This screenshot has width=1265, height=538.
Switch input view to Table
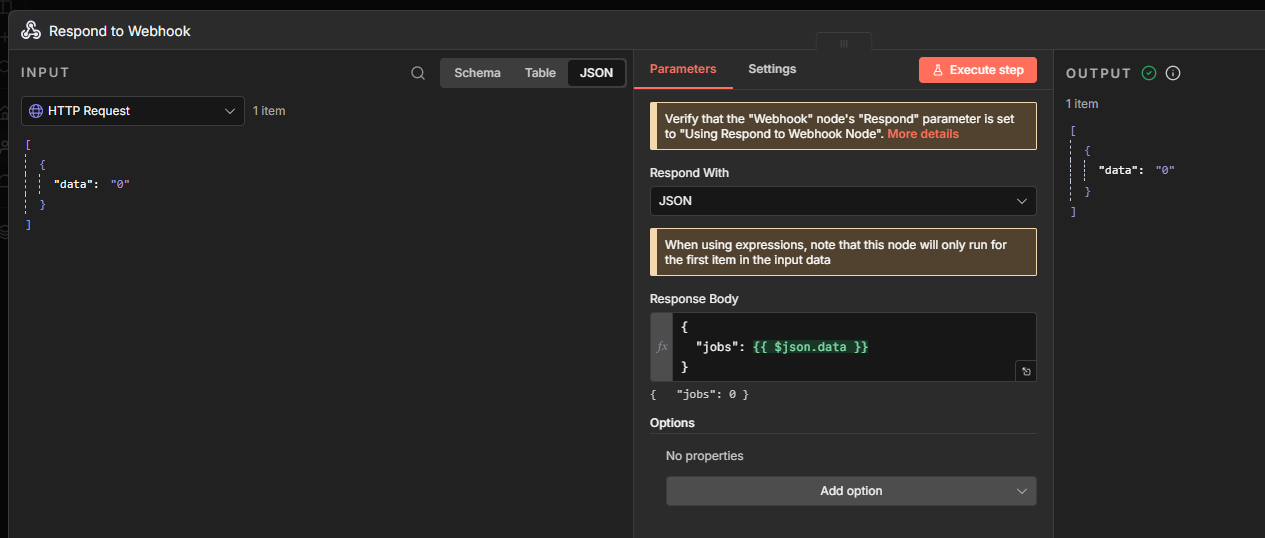(x=540, y=73)
